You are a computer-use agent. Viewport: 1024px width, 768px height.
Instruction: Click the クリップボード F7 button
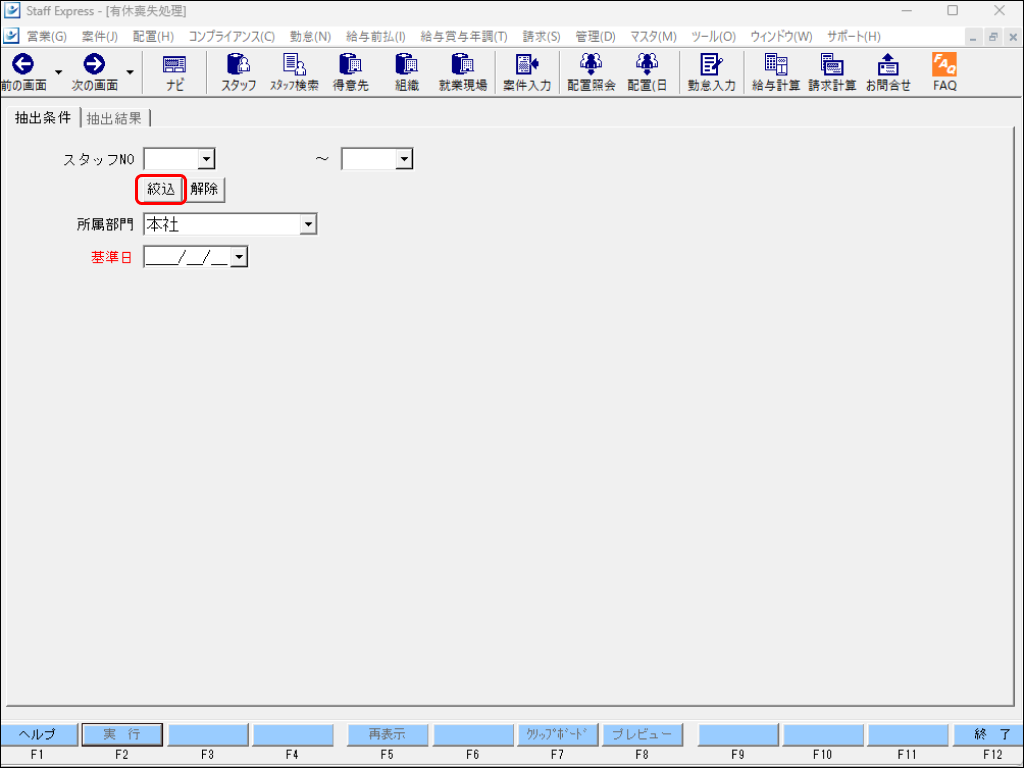pos(557,734)
